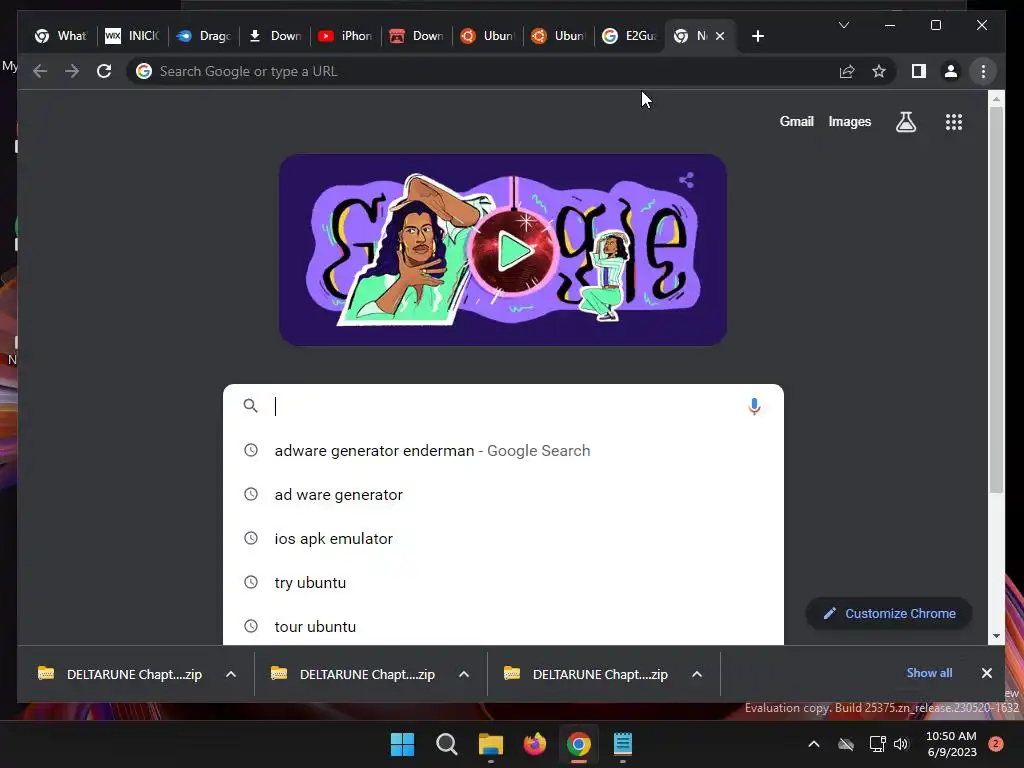Switch to the second Ubuntu tab

pos(559,36)
